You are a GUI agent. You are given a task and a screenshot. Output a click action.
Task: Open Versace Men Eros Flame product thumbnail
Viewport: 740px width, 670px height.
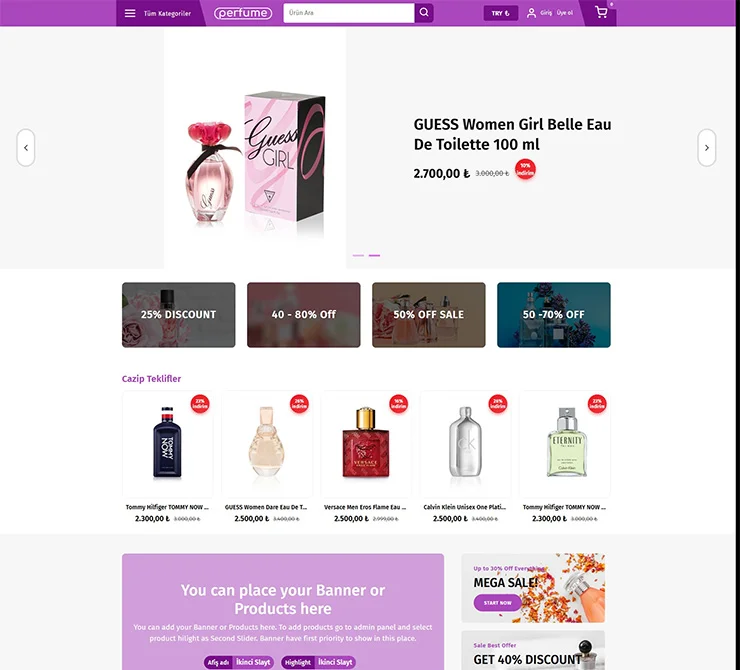[x=366, y=444]
